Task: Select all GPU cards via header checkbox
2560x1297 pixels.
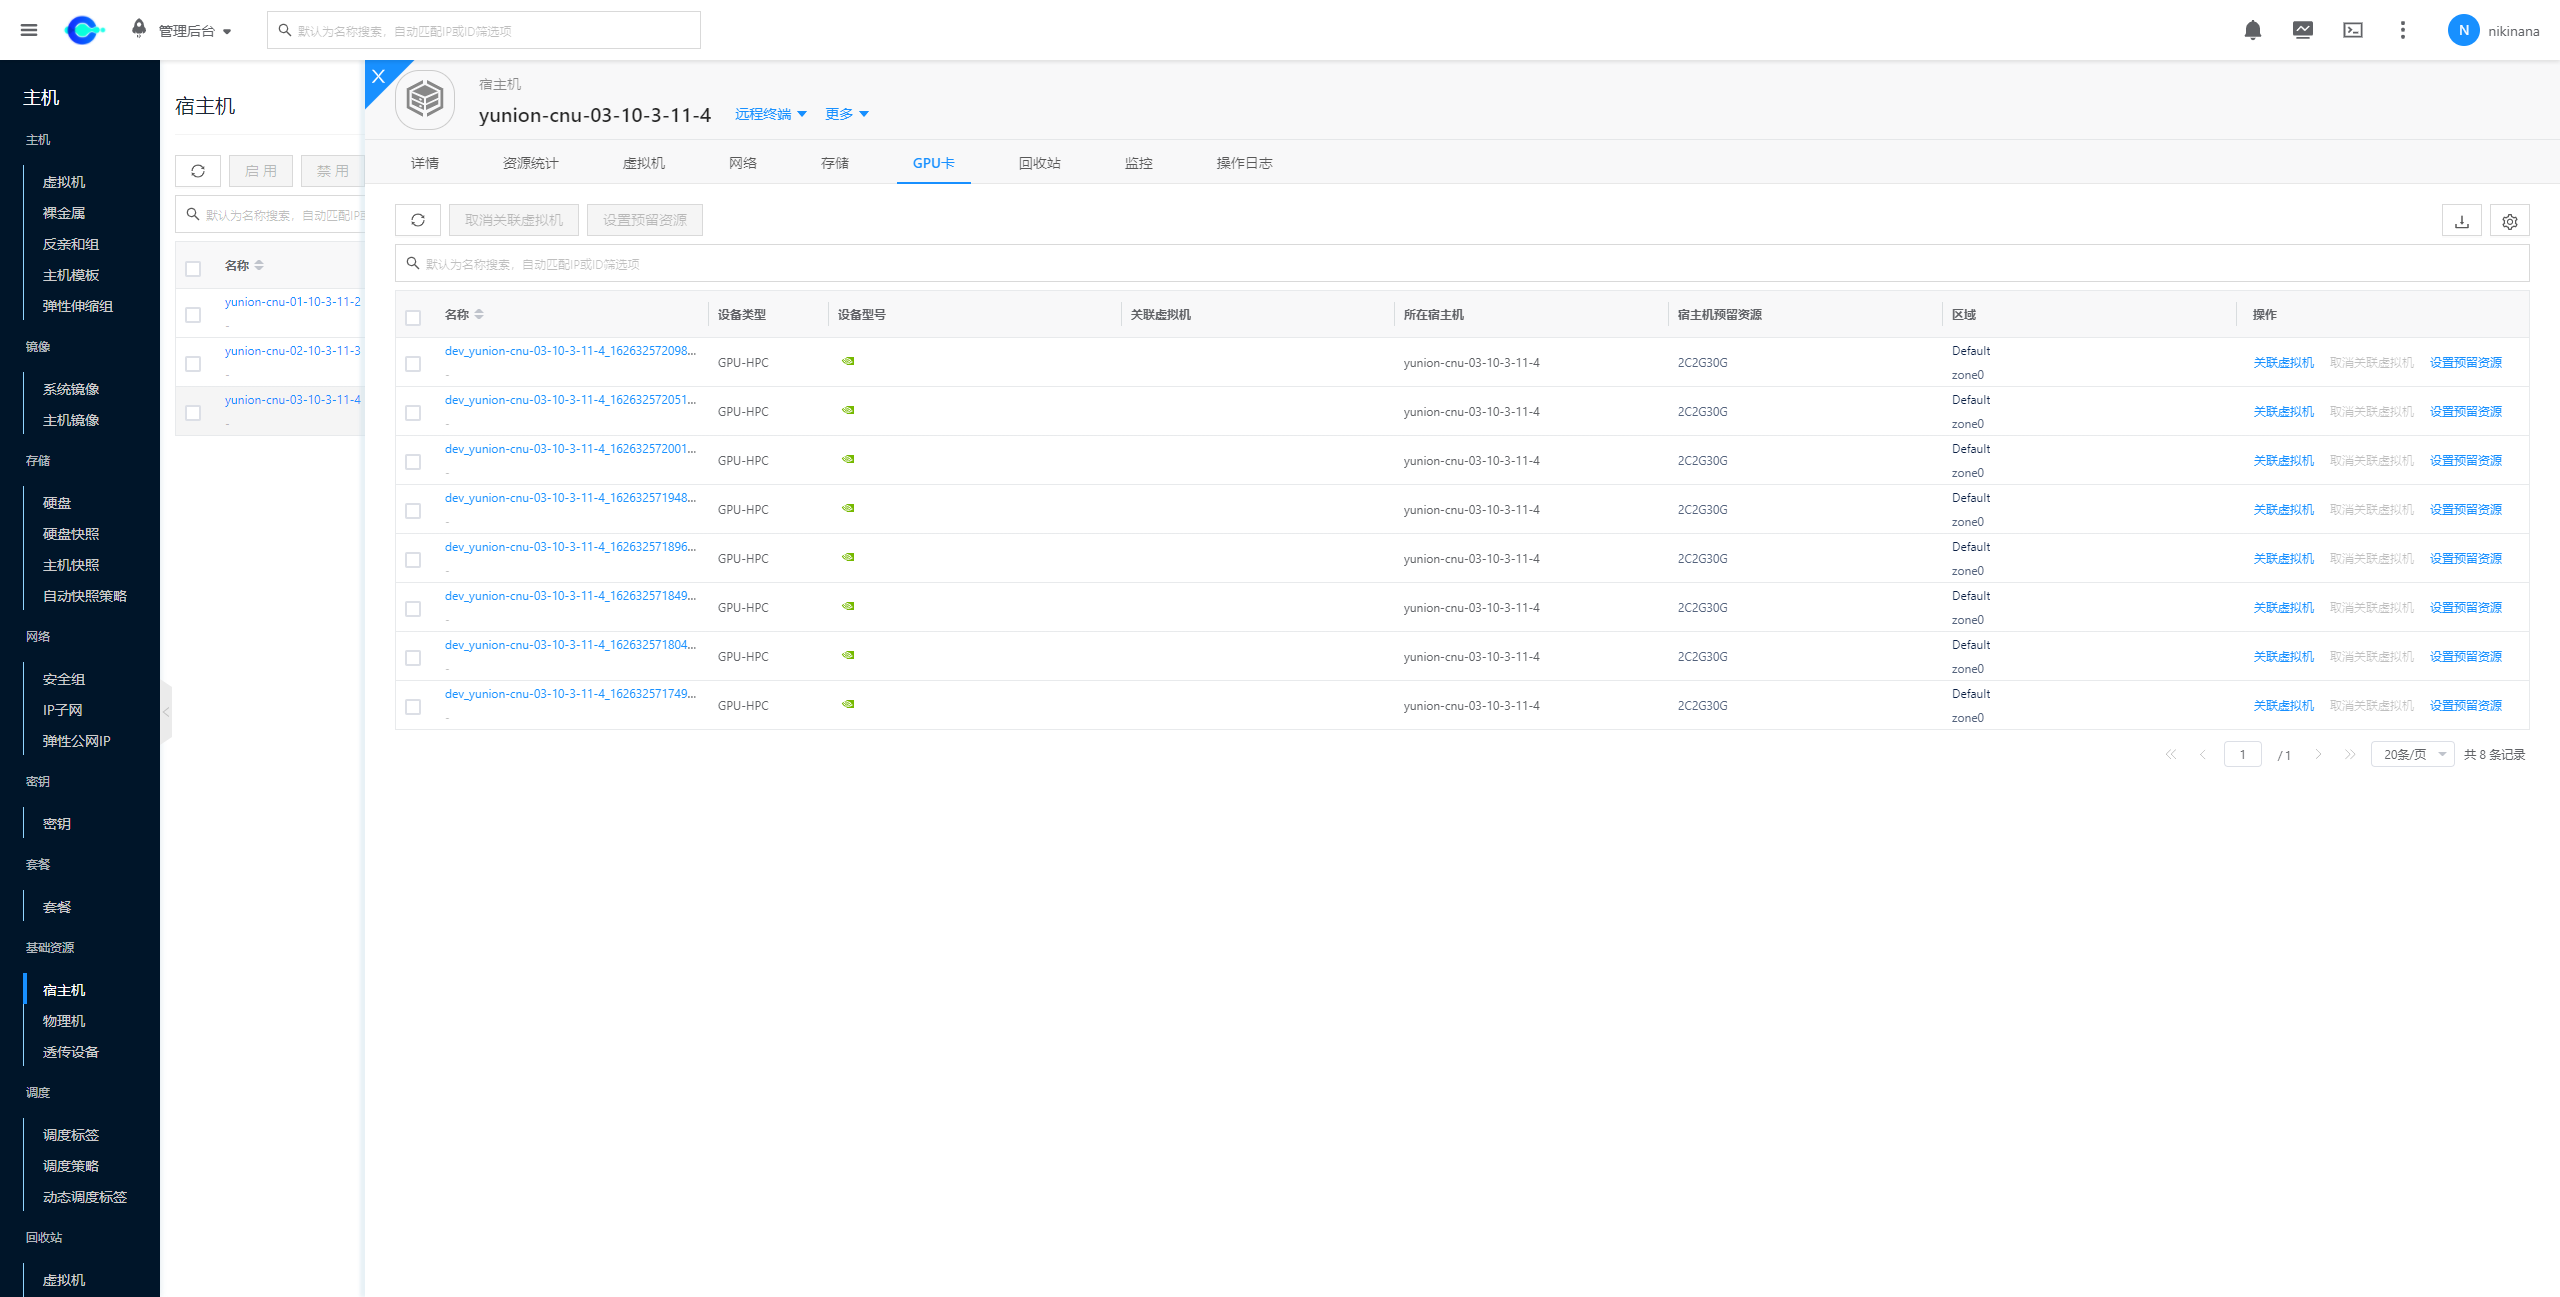Action: 413,316
